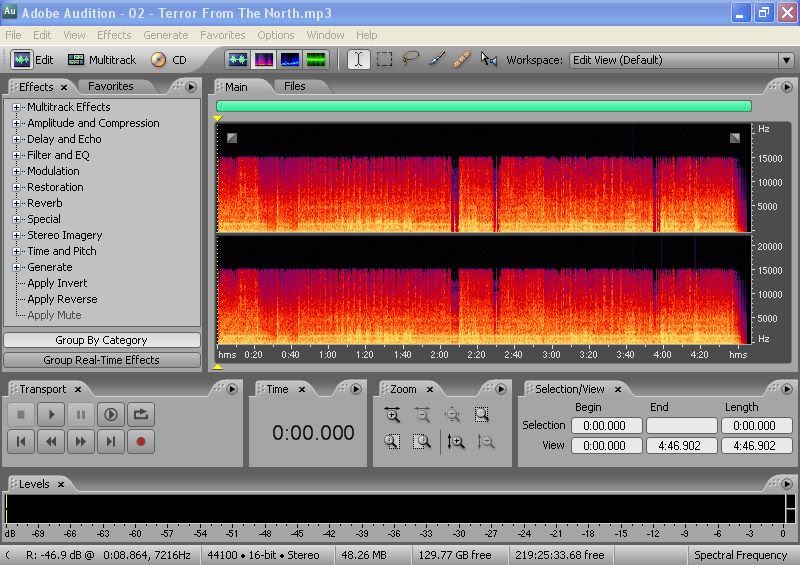Open Effects panel options menu
This screenshot has width=800, height=565.
pyautogui.click(x=191, y=87)
